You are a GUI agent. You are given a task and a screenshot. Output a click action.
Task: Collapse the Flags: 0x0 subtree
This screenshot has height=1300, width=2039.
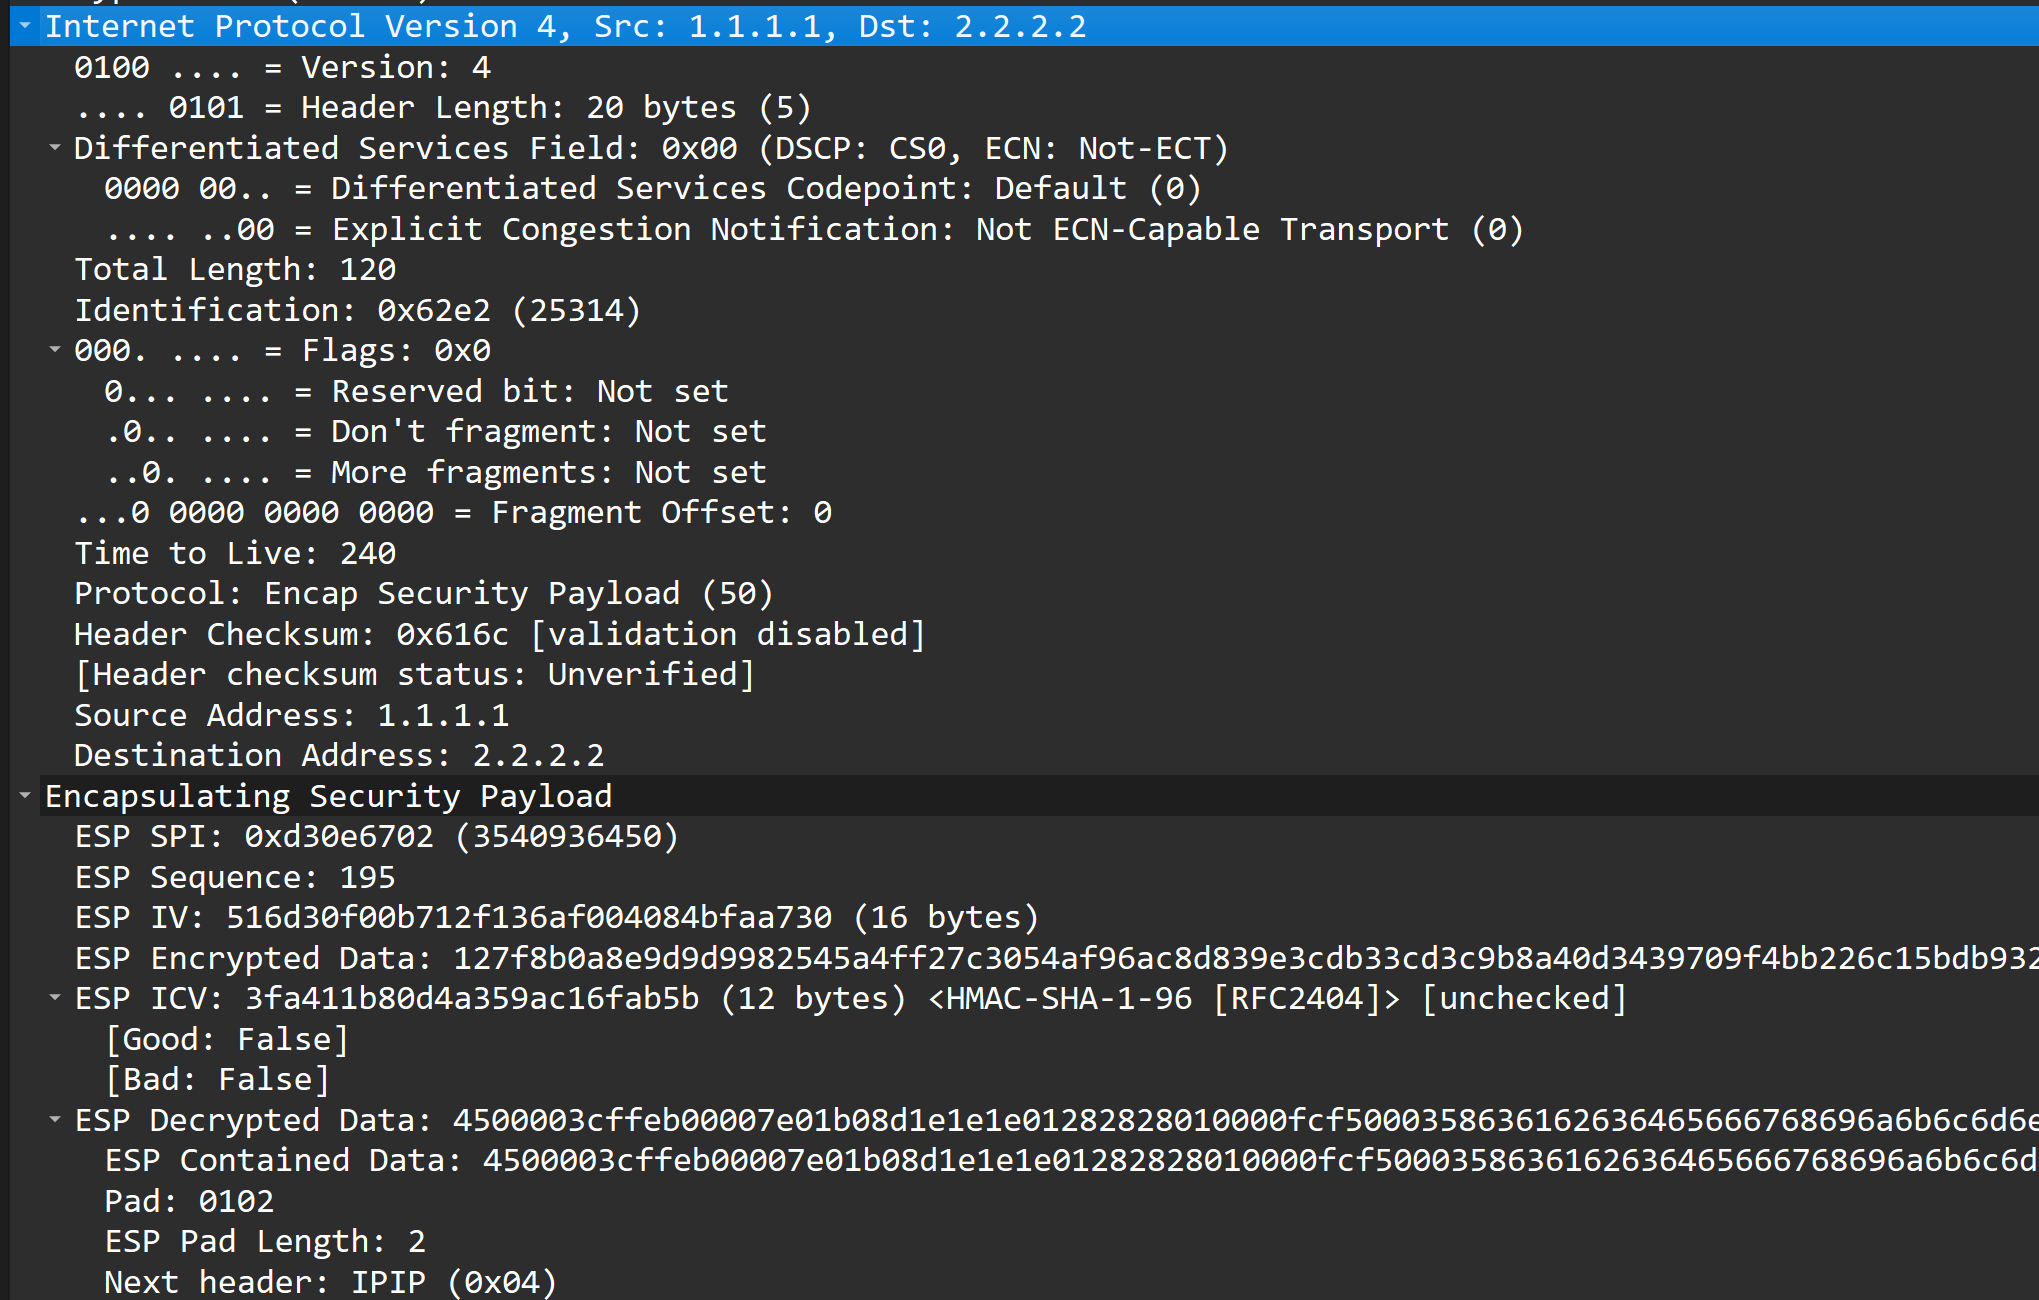coord(55,350)
